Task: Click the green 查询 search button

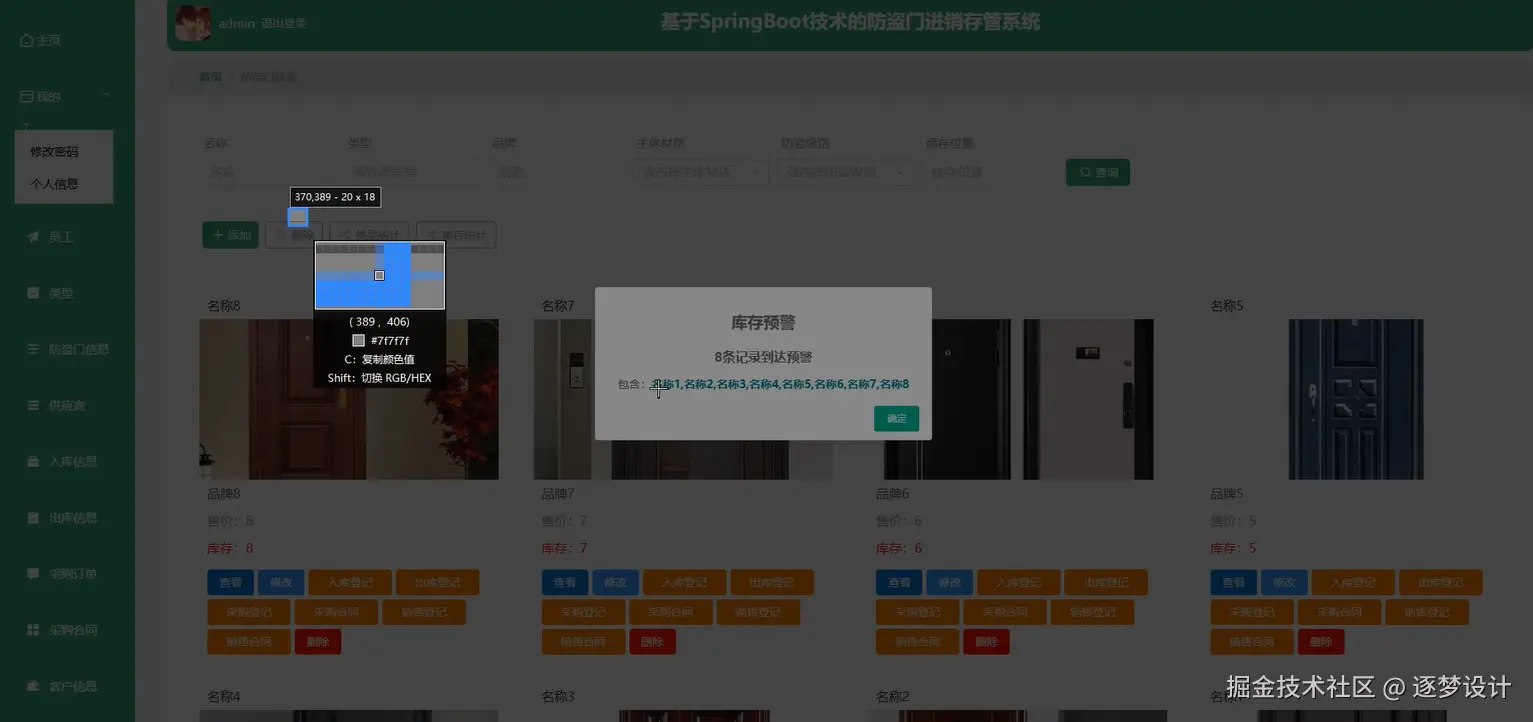Action: 1098,172
